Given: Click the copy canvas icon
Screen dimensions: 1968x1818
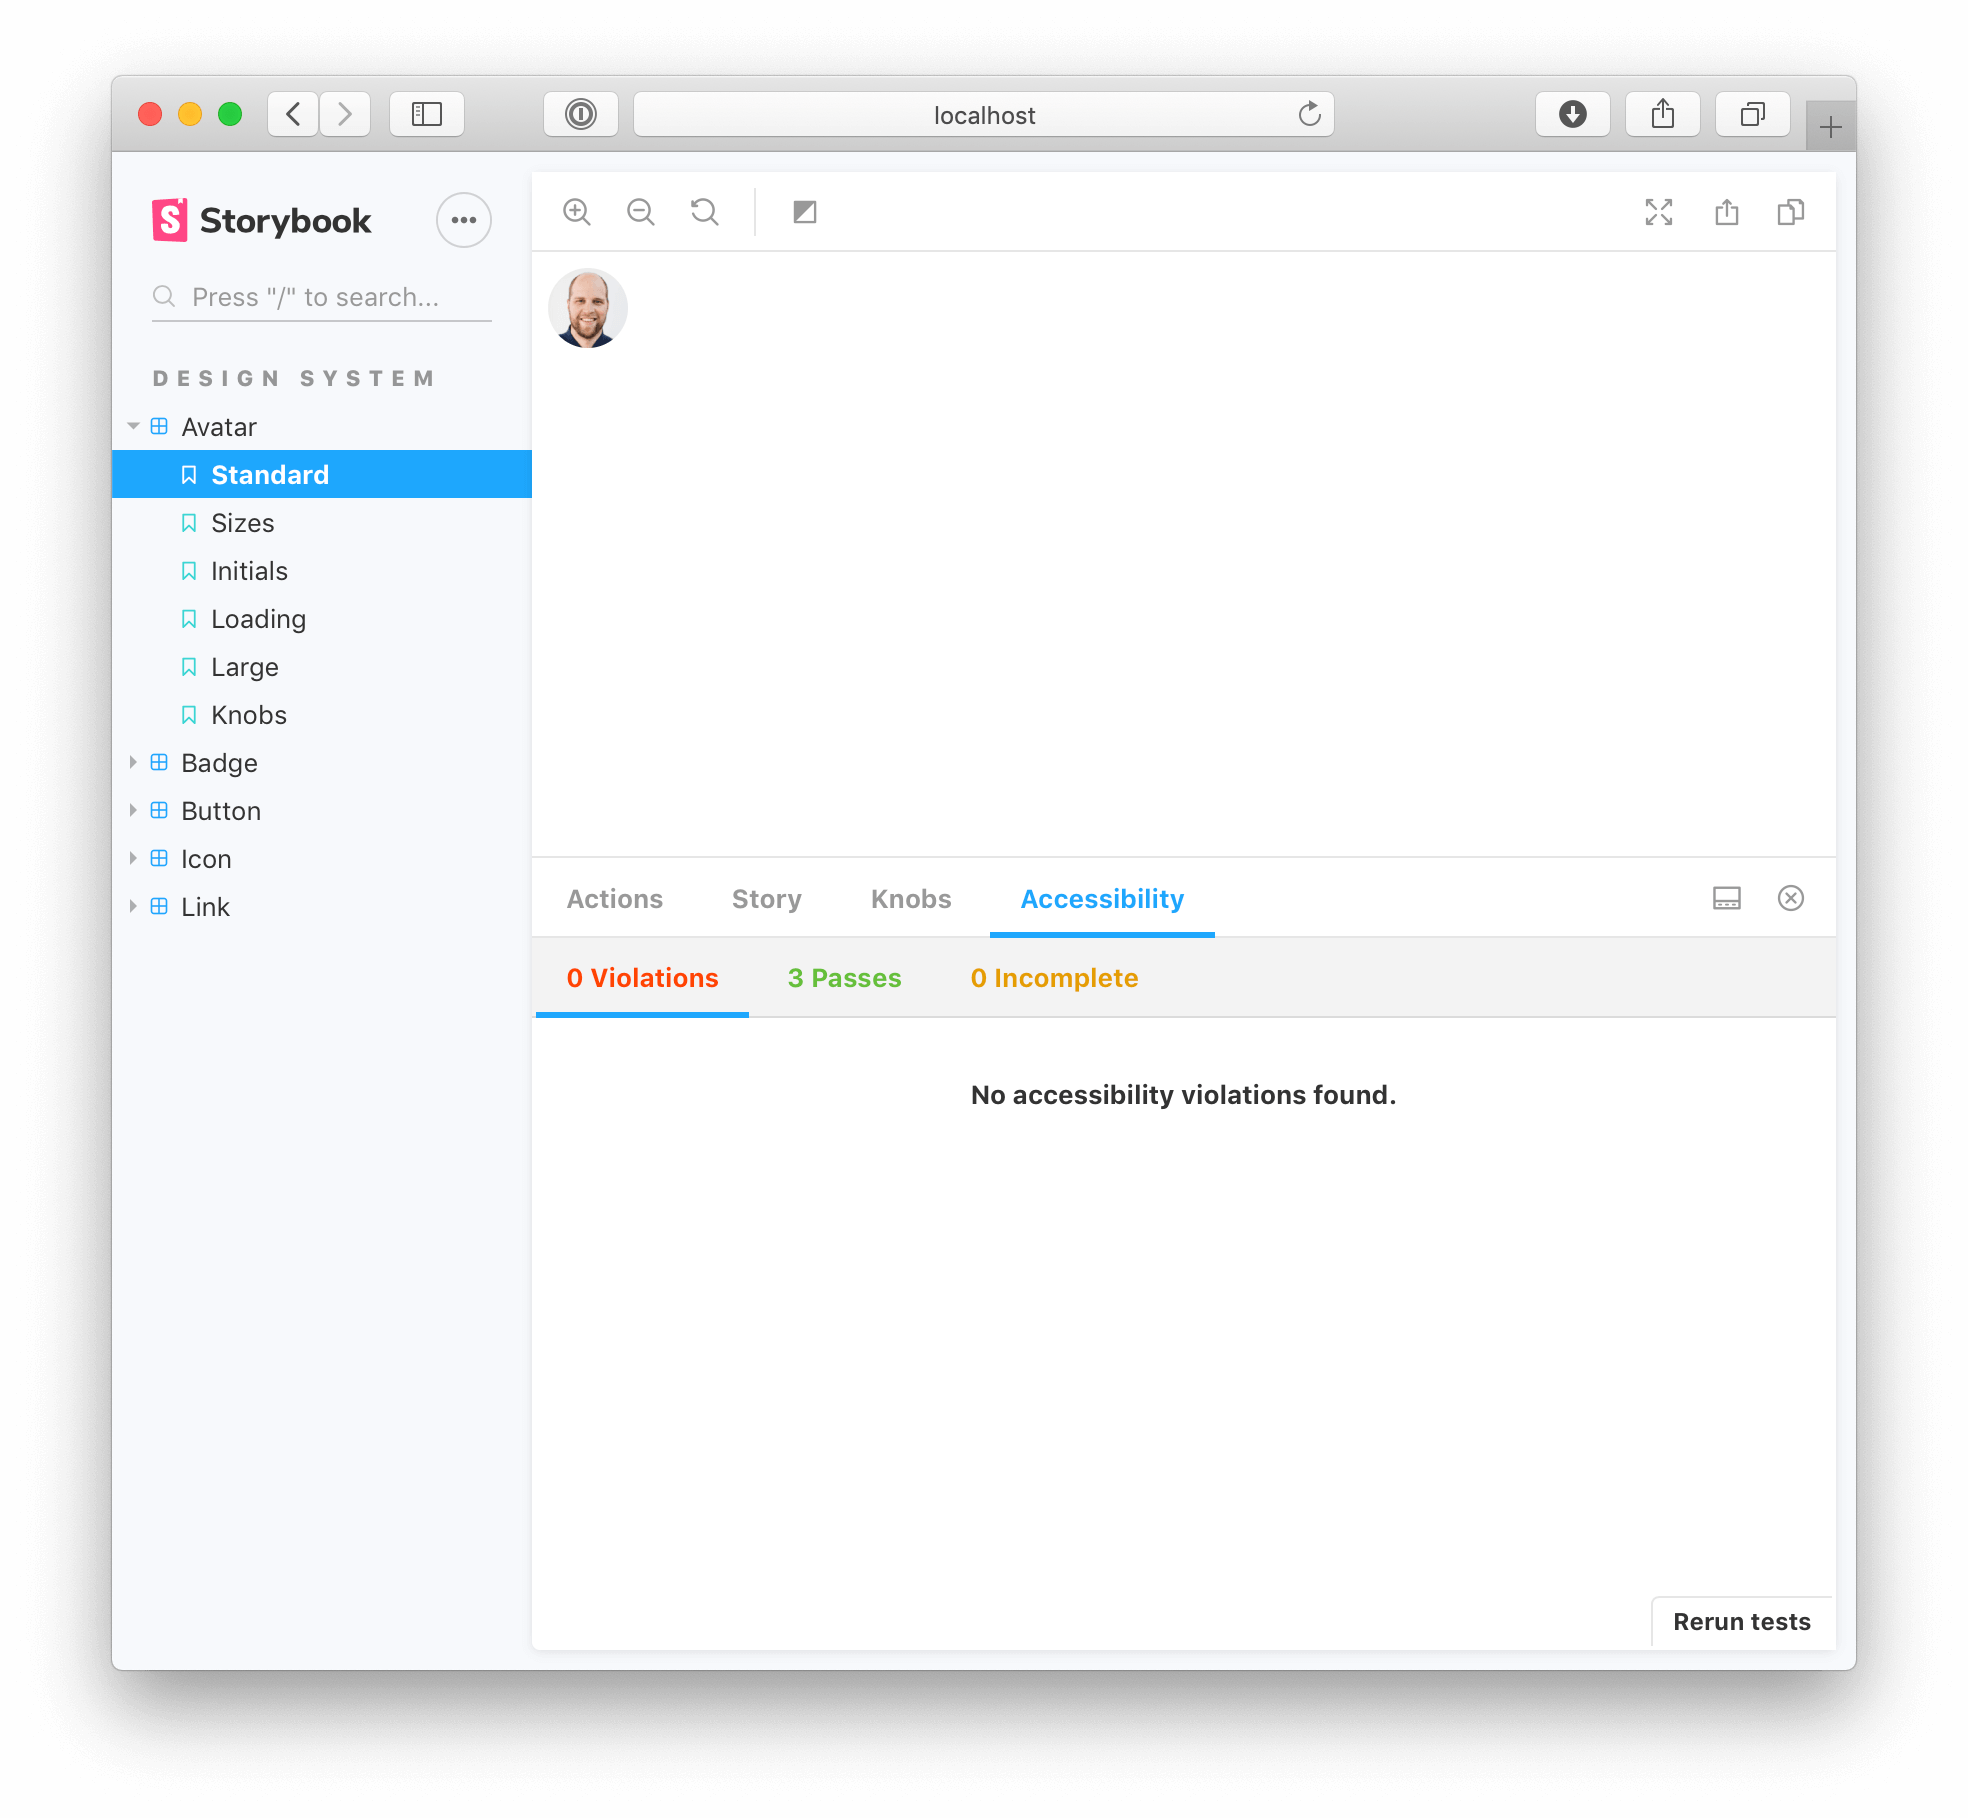Looking at the screenshot, I should click(1790, 213).
